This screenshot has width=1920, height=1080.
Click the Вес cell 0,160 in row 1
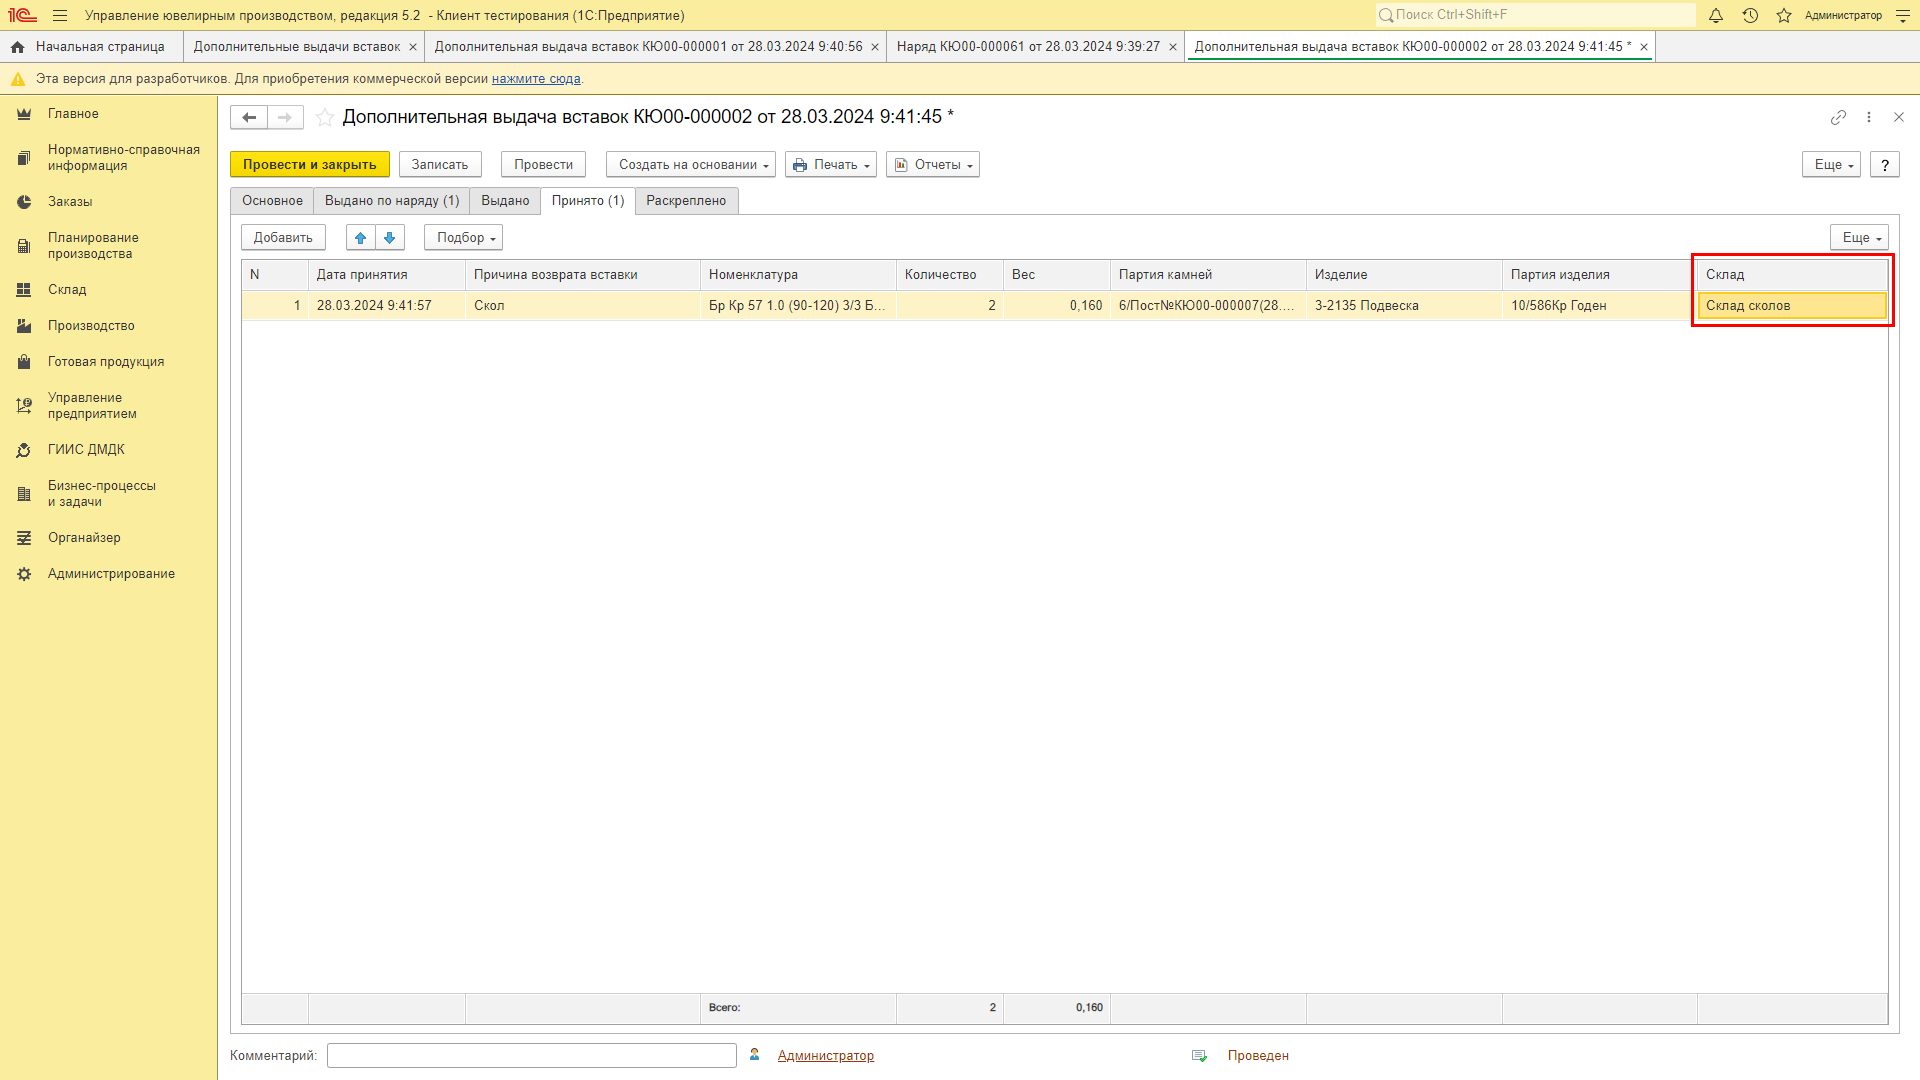pos(1057,306)
